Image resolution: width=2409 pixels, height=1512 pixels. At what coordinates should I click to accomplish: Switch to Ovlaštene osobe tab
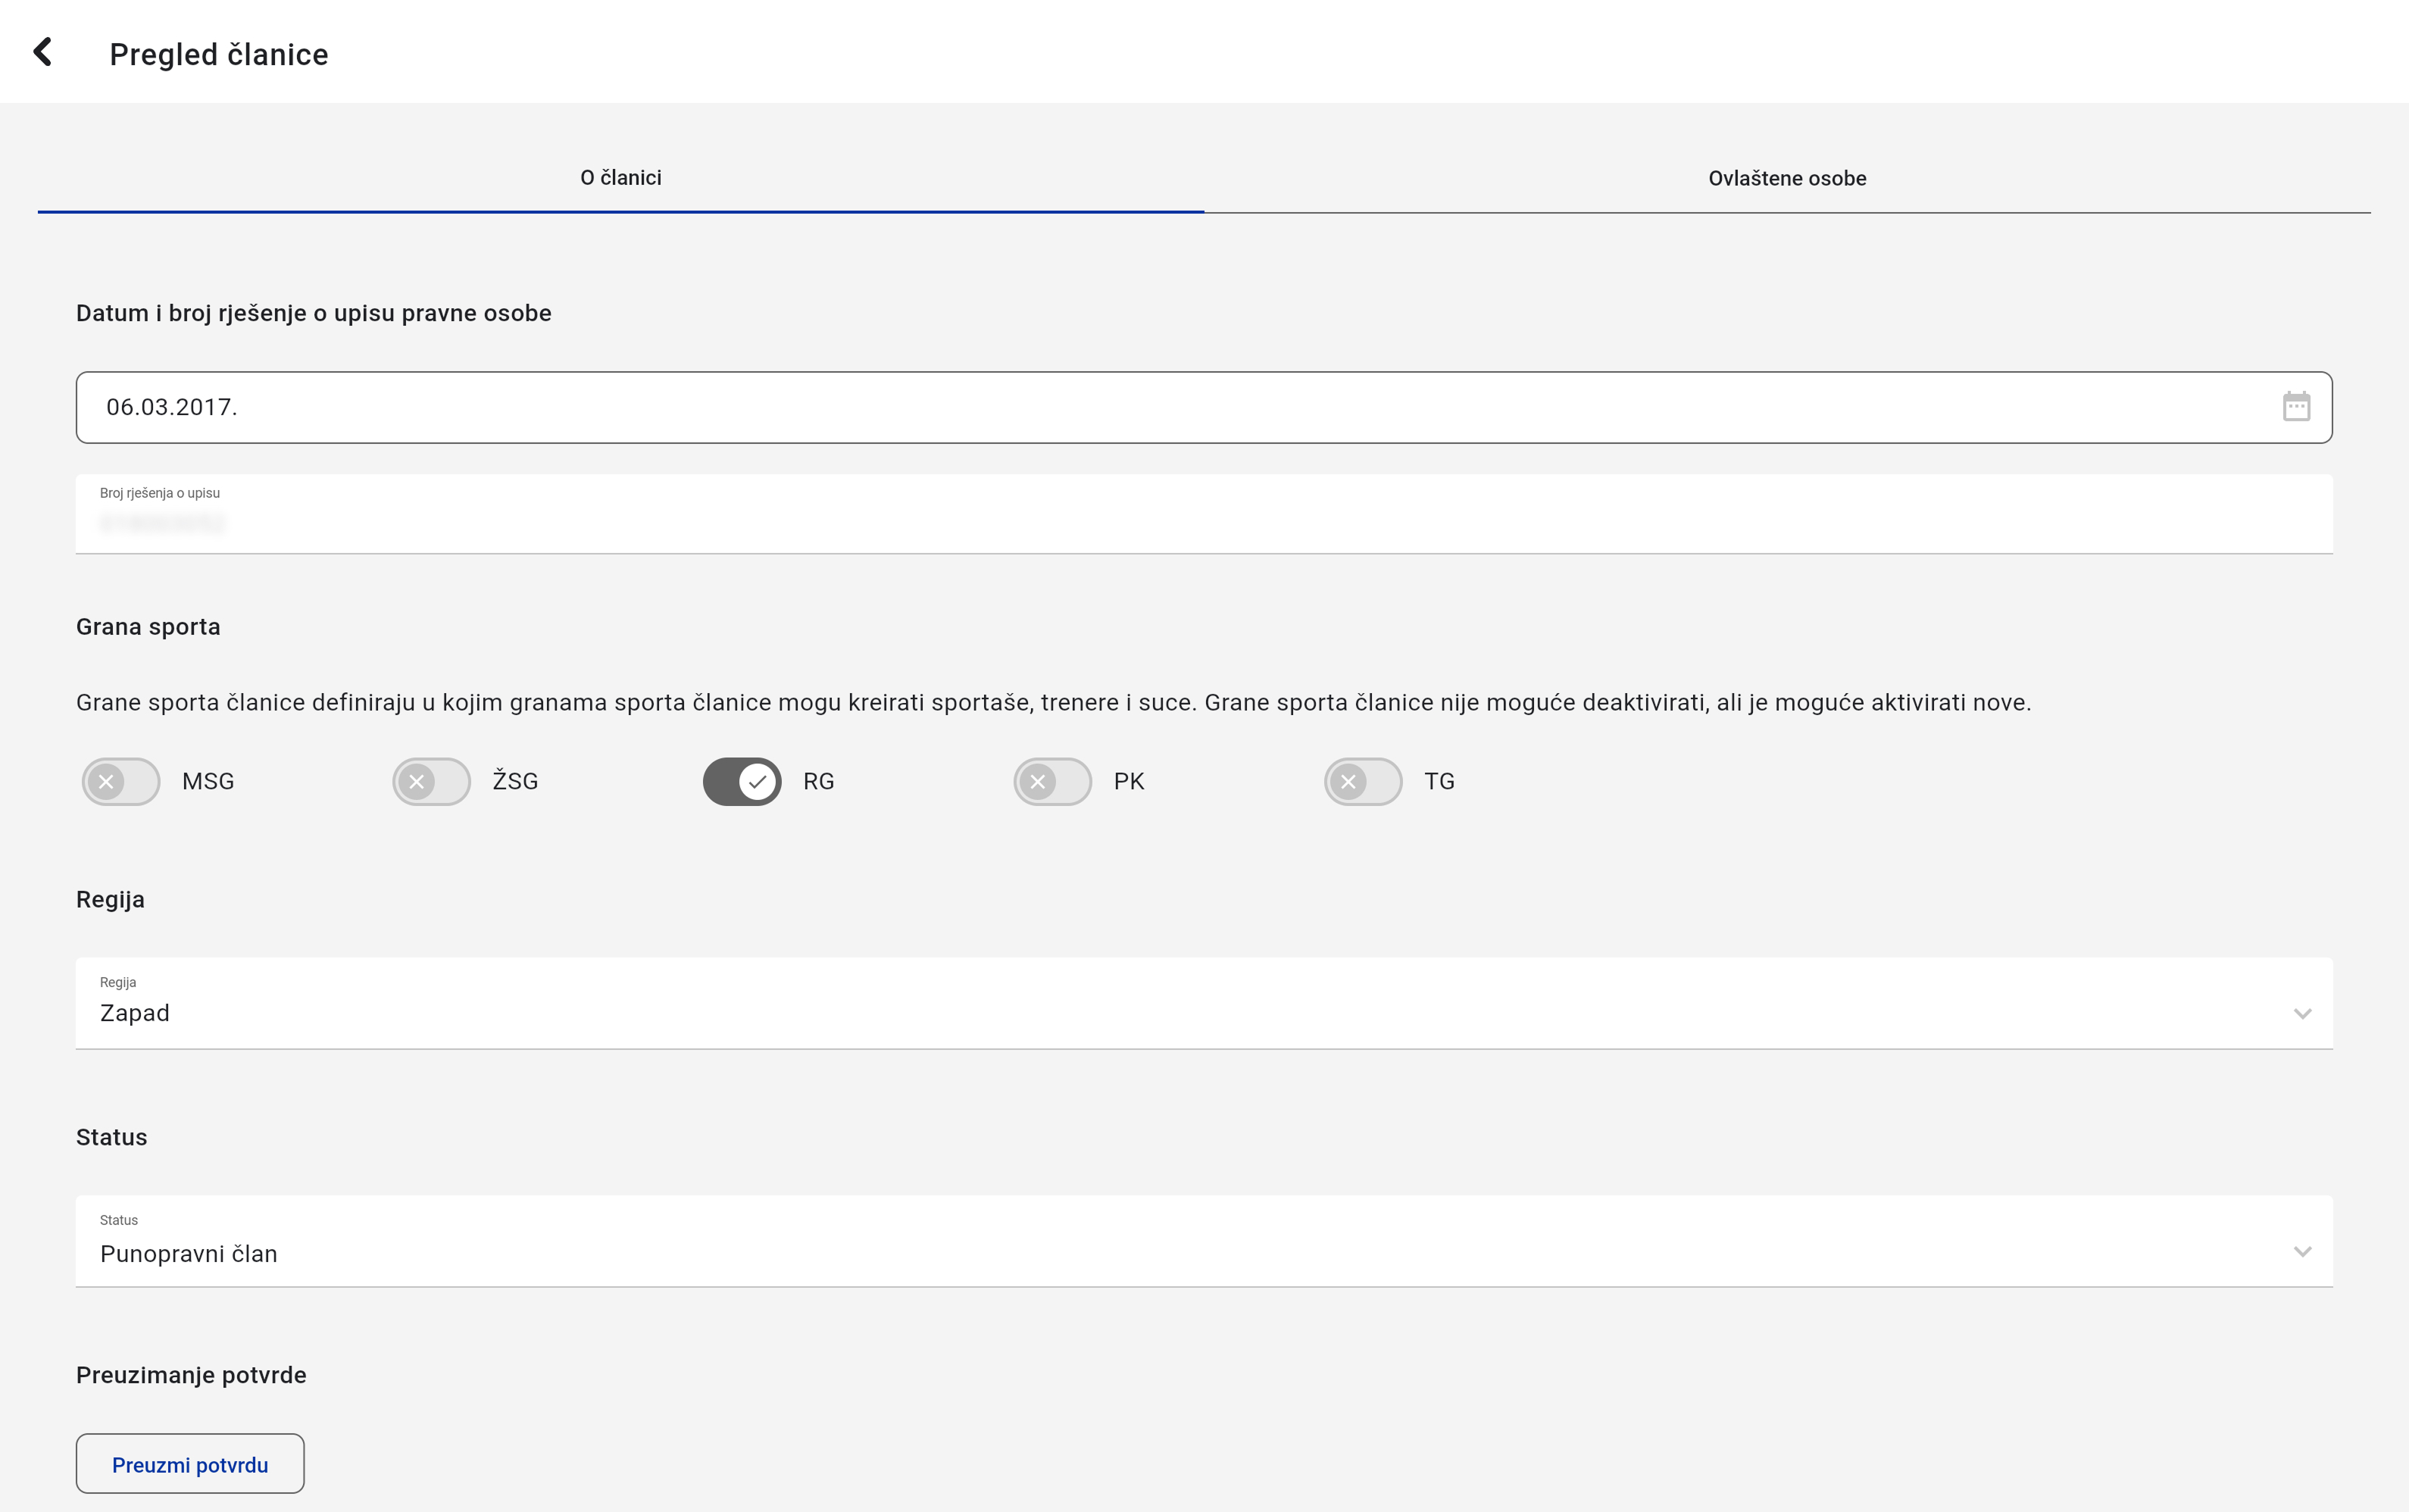coord(1787,179)
